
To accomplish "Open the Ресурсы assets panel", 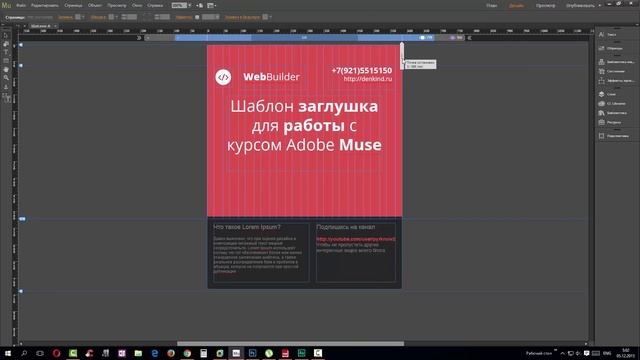I will pyautogui.click(x=601, y=122).
